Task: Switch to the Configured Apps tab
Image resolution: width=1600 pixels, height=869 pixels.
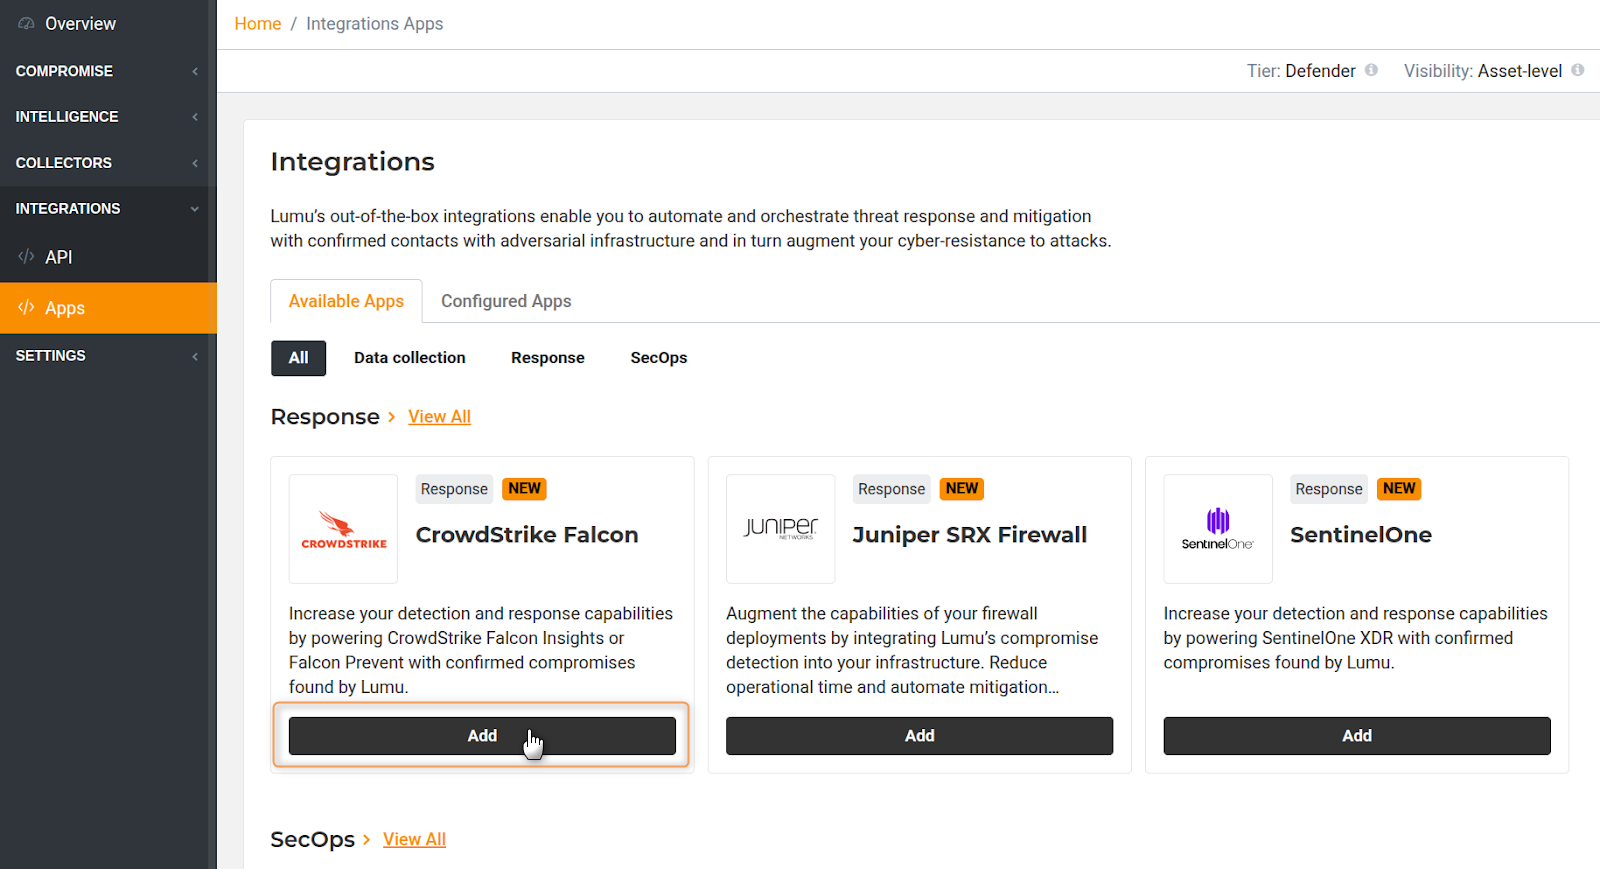Action: [x=506, y=301]
